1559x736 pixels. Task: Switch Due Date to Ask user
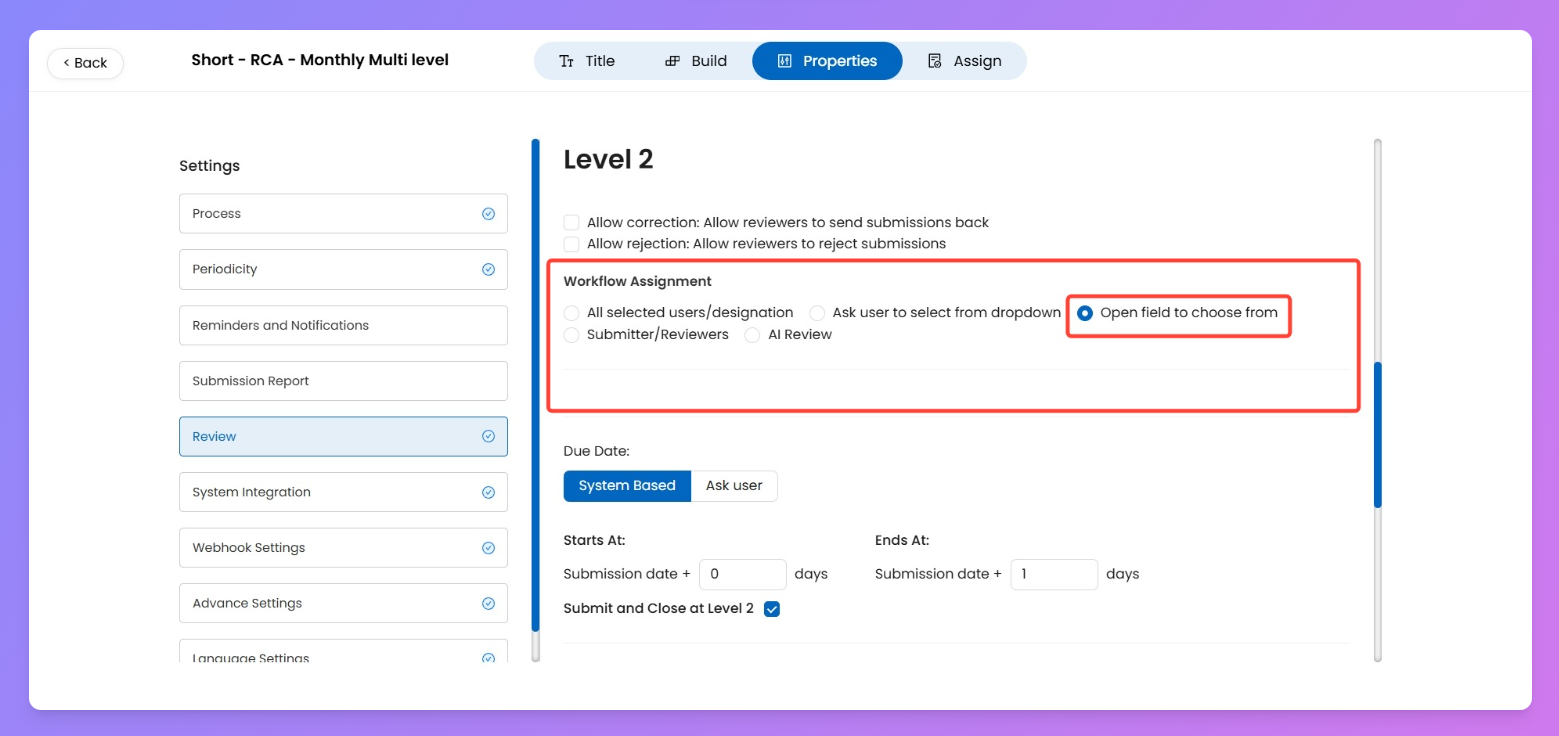pos(734,486)
